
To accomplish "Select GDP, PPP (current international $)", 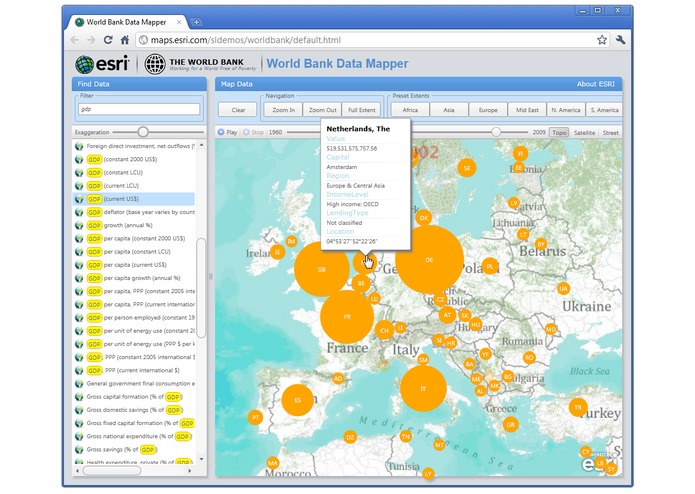I will point(133,370).
